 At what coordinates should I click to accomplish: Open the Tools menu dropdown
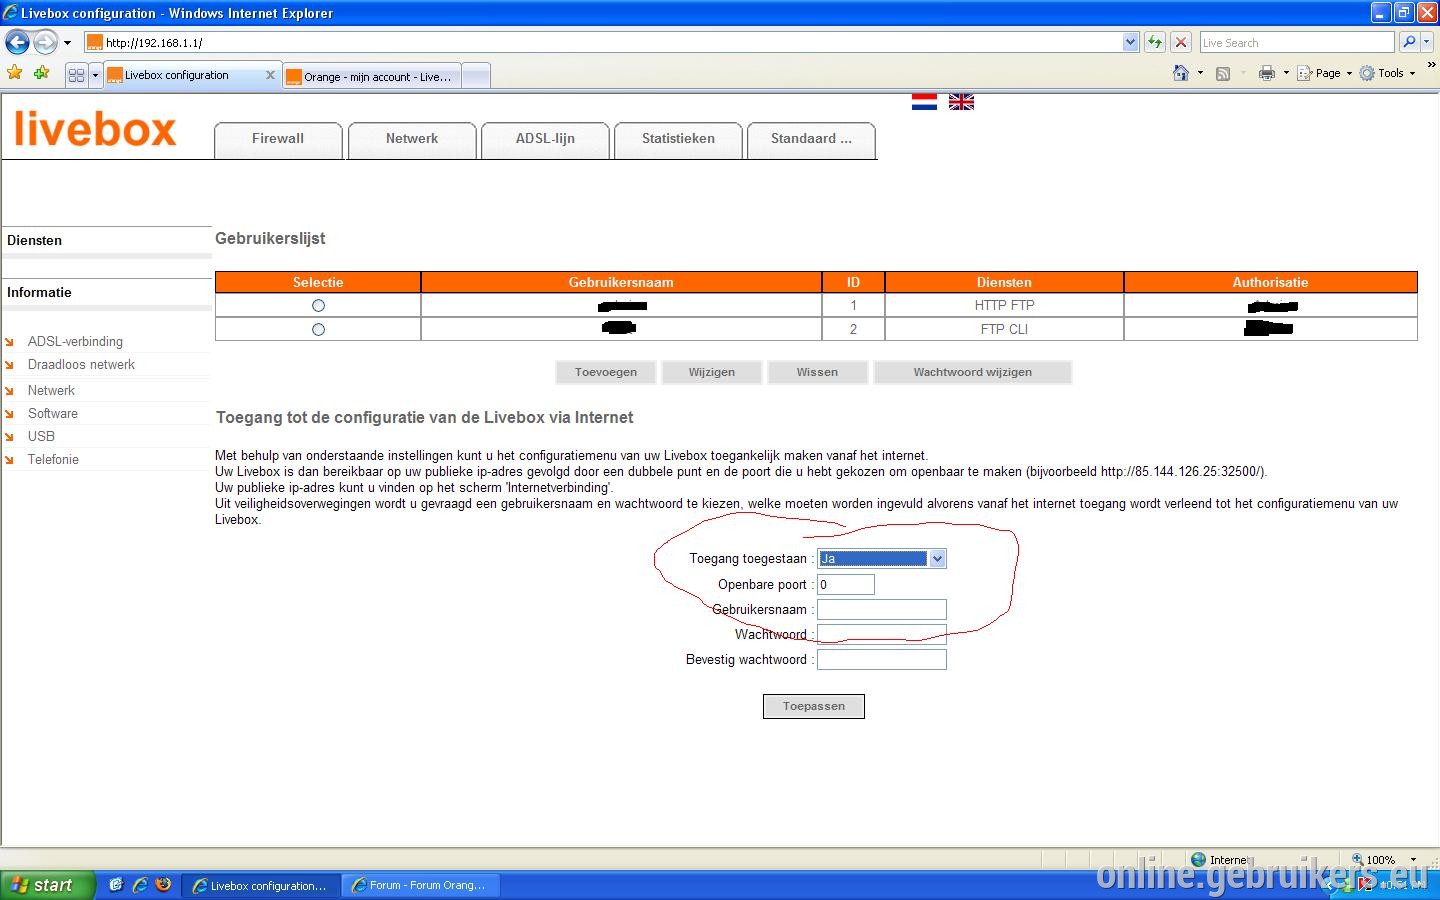point(1389,73)
